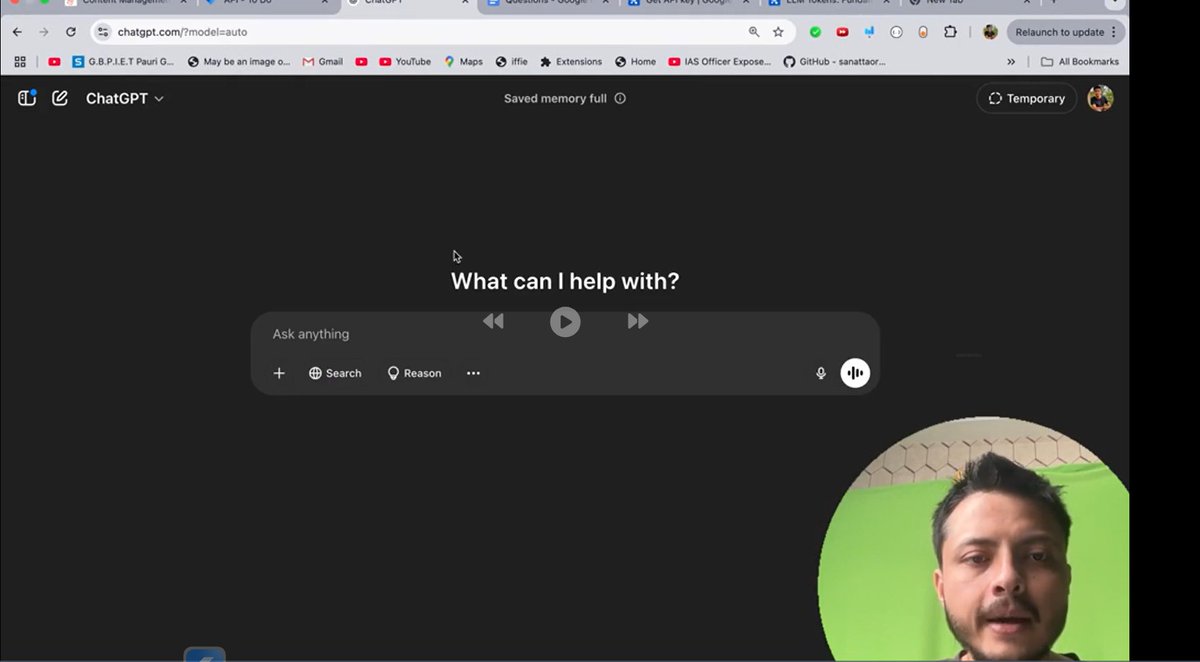Open the Maps bookmark

tap(463, 62)
